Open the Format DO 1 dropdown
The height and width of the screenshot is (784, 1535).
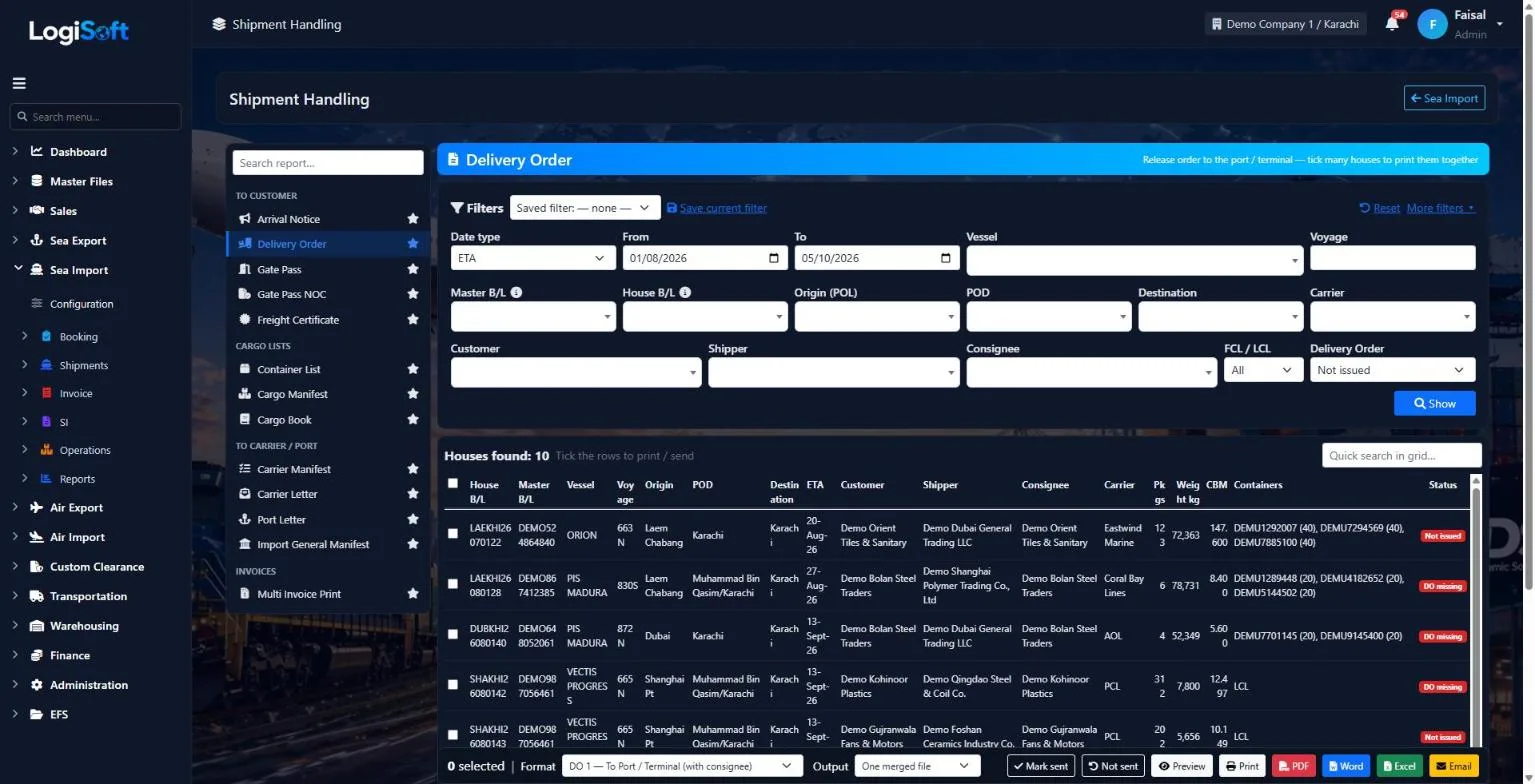682,767
